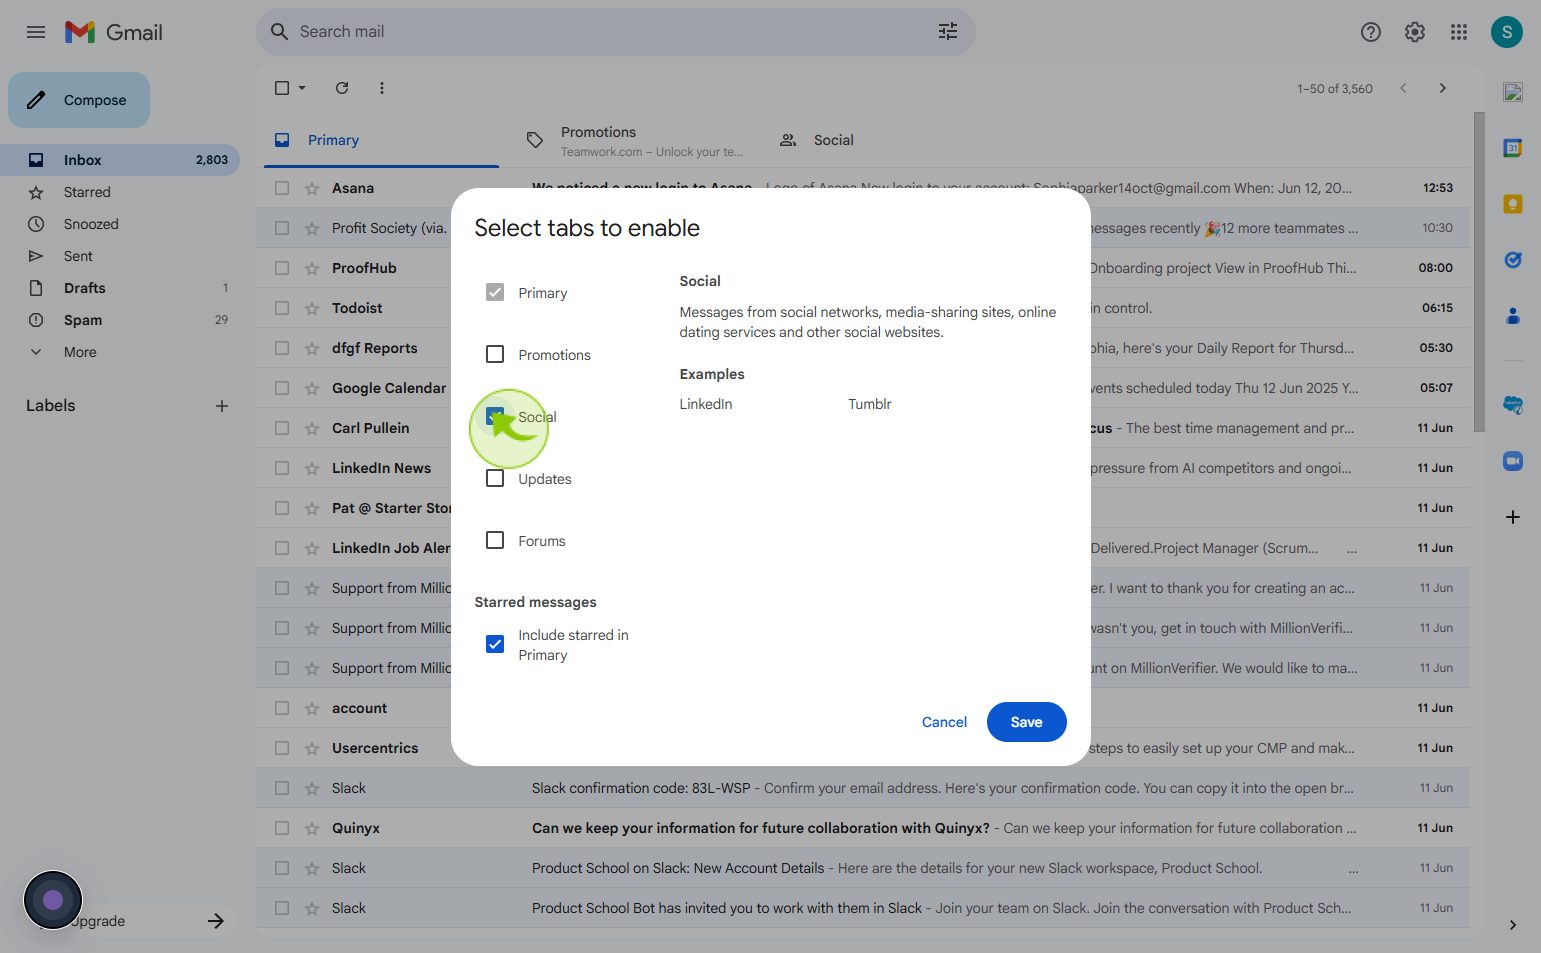This screenshot has width=1541, height=953.
Task: Star the Asana email
Action: 312,188
